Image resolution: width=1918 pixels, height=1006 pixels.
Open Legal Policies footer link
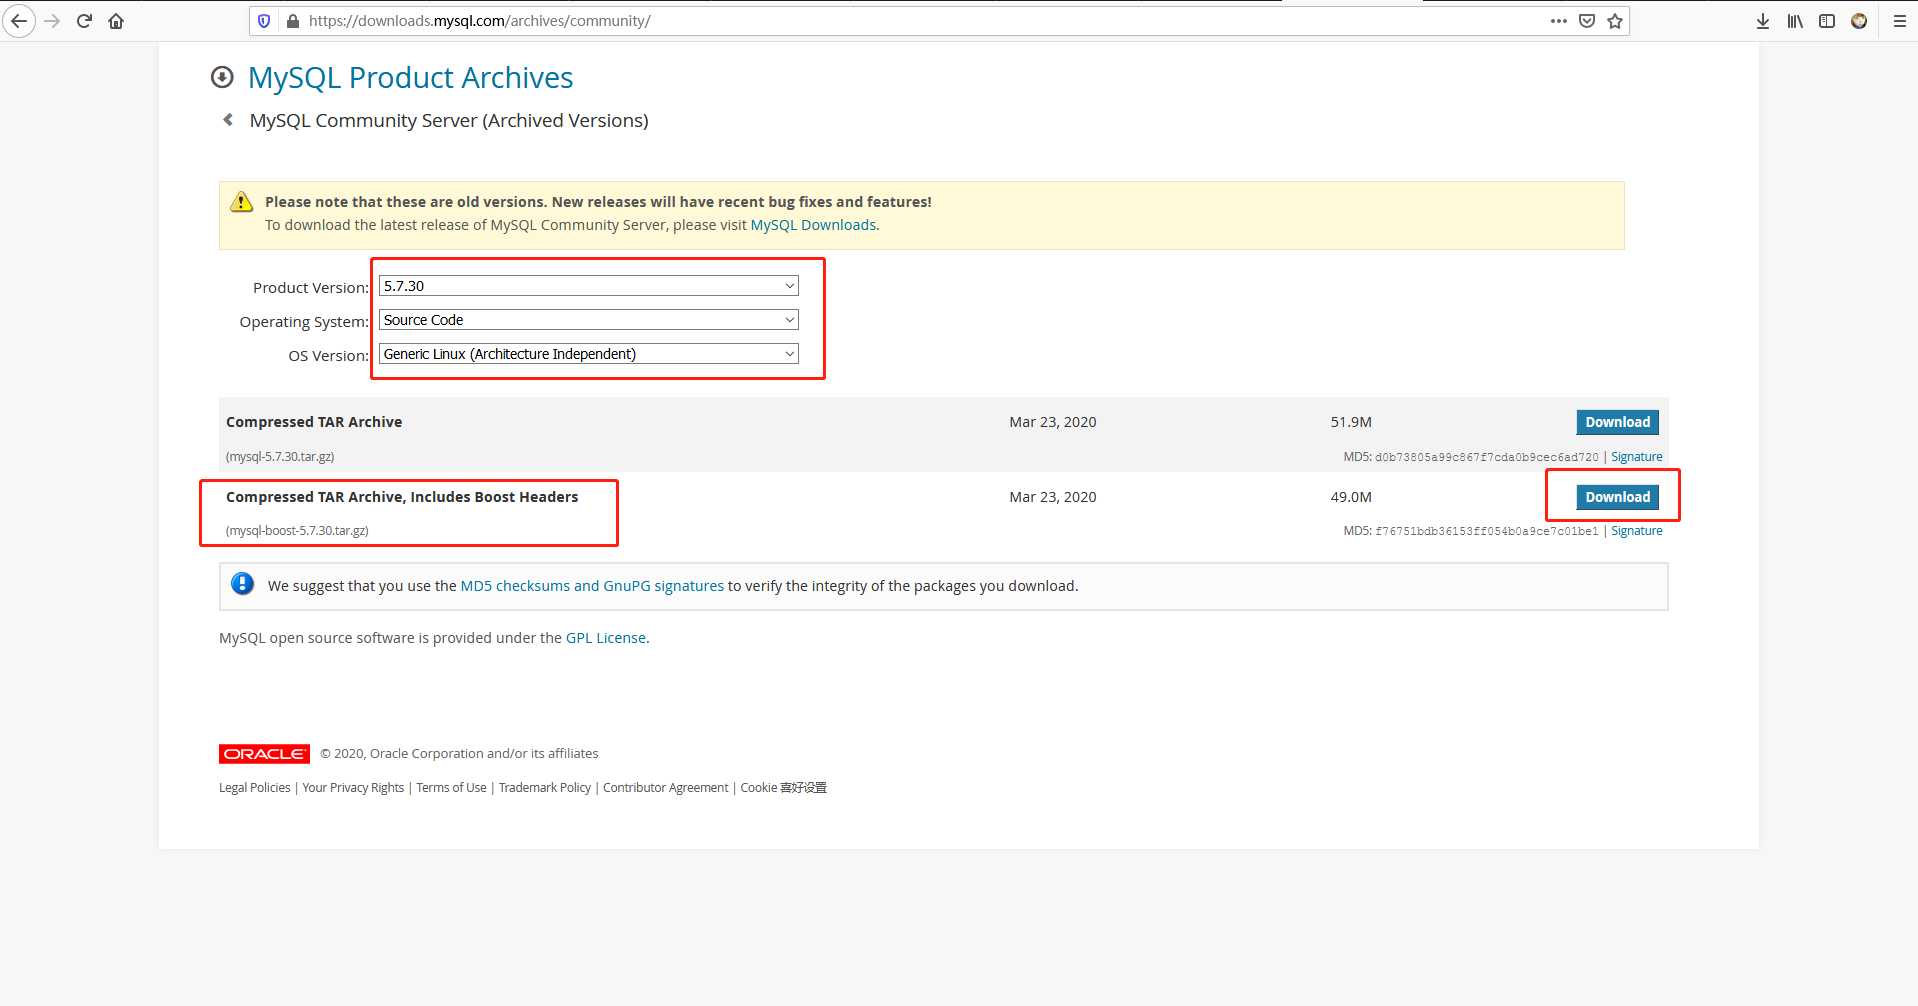255,788
